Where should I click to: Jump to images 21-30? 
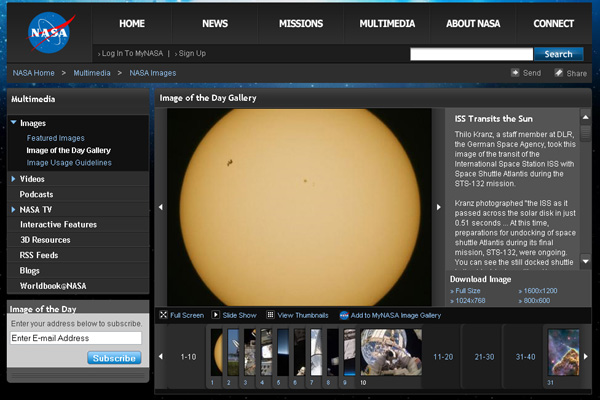point(484,357)
